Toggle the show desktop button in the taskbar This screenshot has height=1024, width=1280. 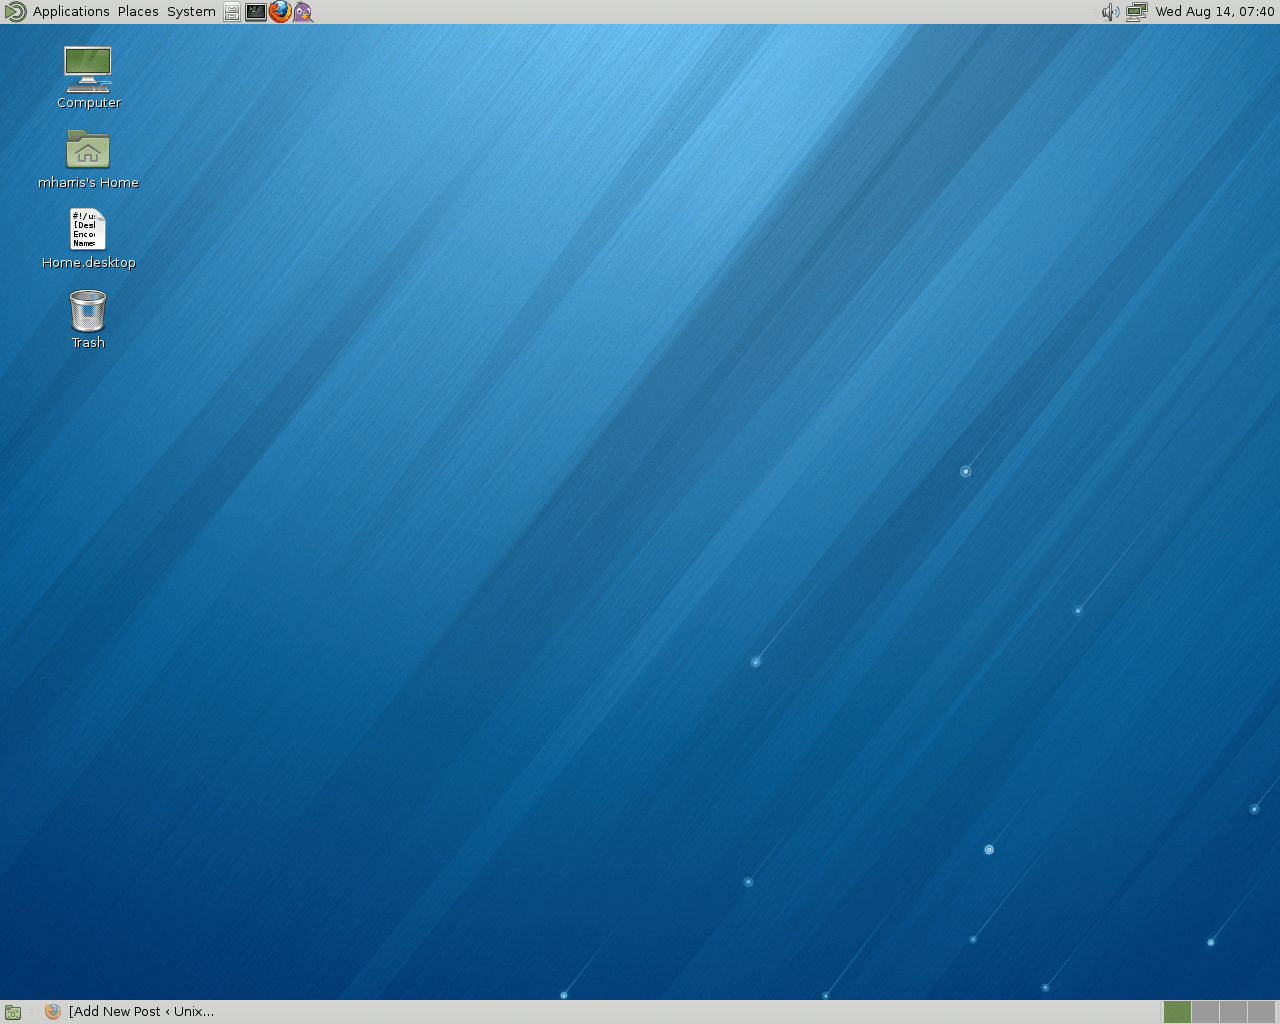pos(12,1011)
